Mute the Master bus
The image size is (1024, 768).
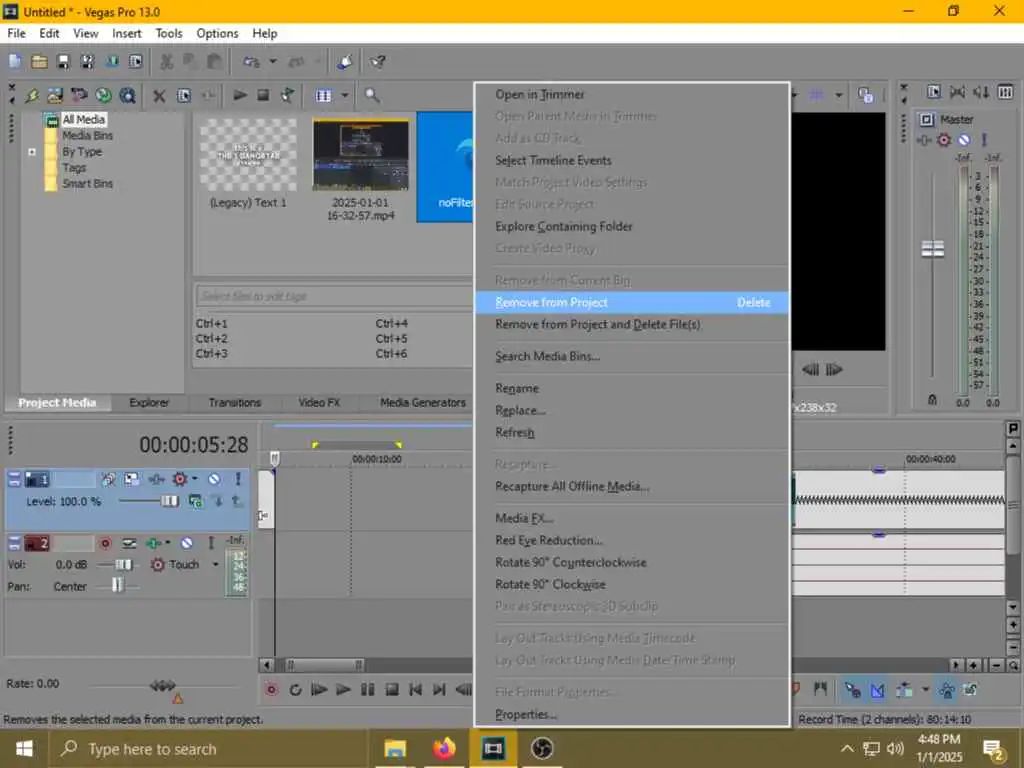tap(964, 140)
